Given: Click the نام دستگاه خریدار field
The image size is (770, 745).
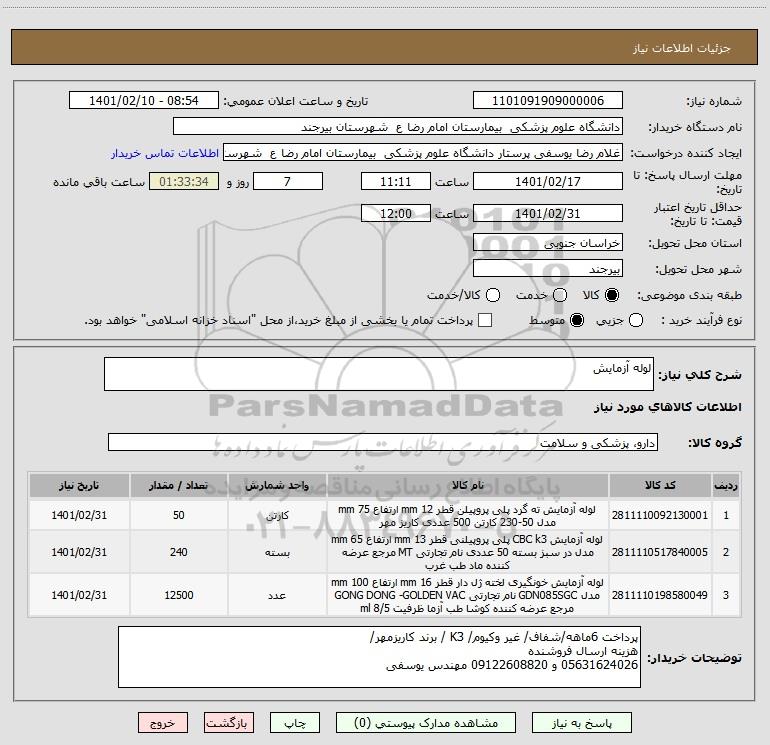Looking at the screenshot, I should pyautogui.click(x=398, y=126).
